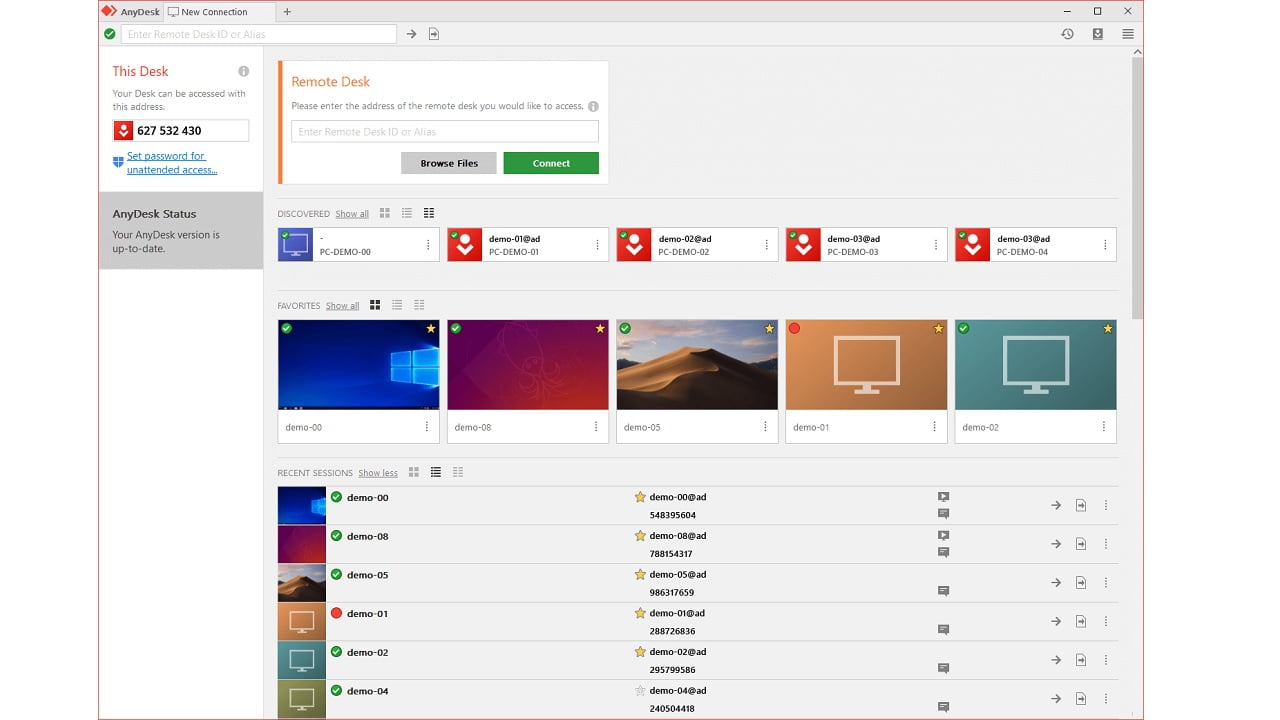The image size is (1280, 720).
Task: Click the monitor icon for the demo-00 session
Action: [x=941, y=495]
